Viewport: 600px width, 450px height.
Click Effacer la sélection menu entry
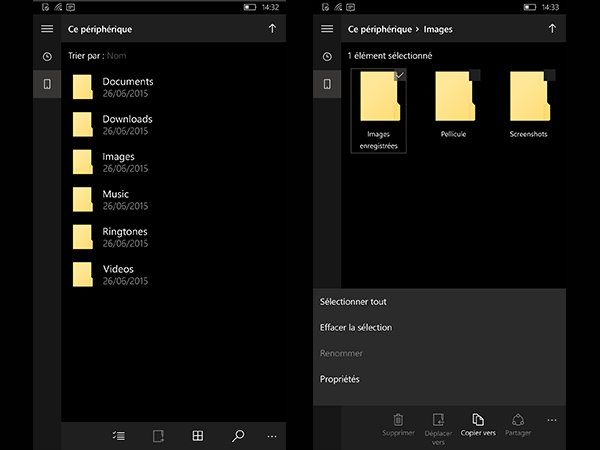coord(356,327)
